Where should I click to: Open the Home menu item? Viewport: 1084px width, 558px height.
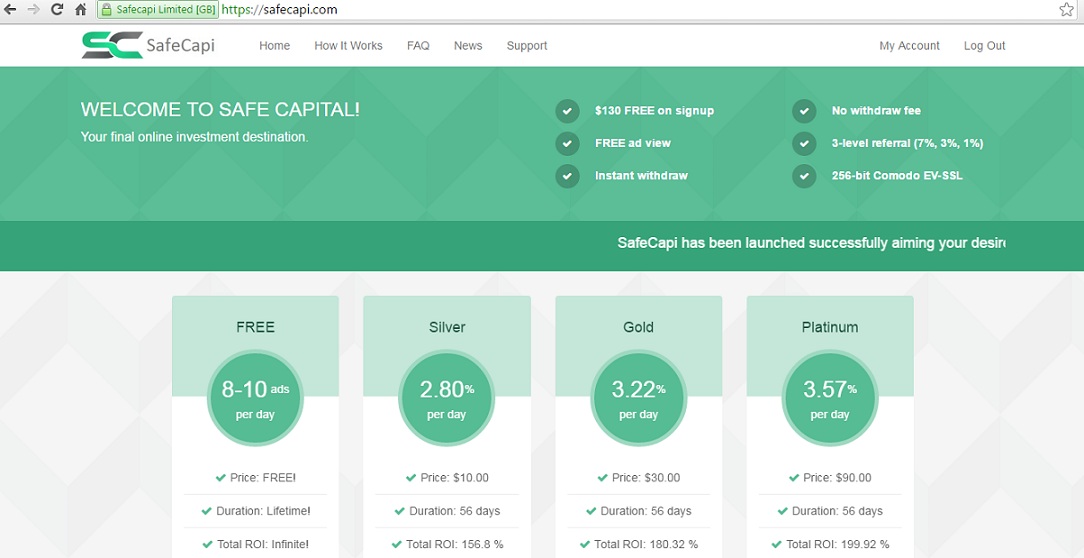(274, 46)
